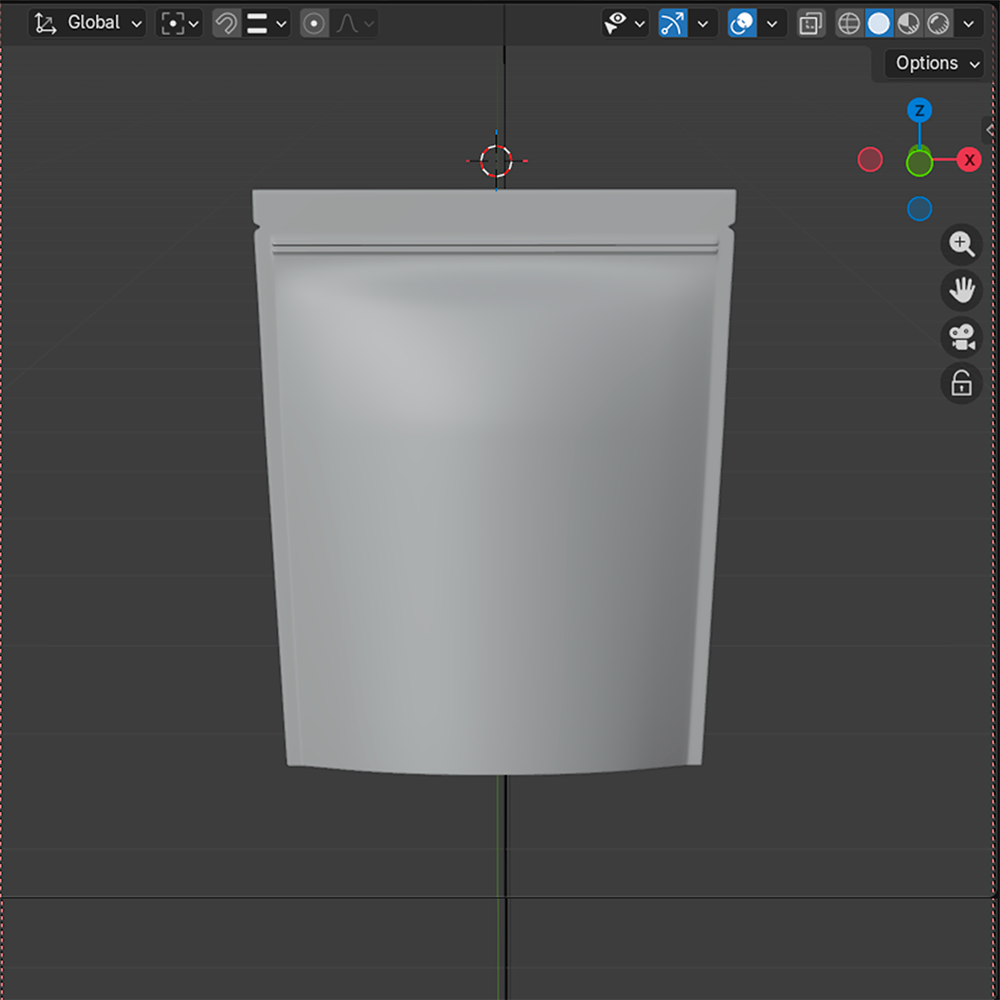1000x1000 pixels.
Task: Open the pivot point dropdown
Action: click(179, 23)
